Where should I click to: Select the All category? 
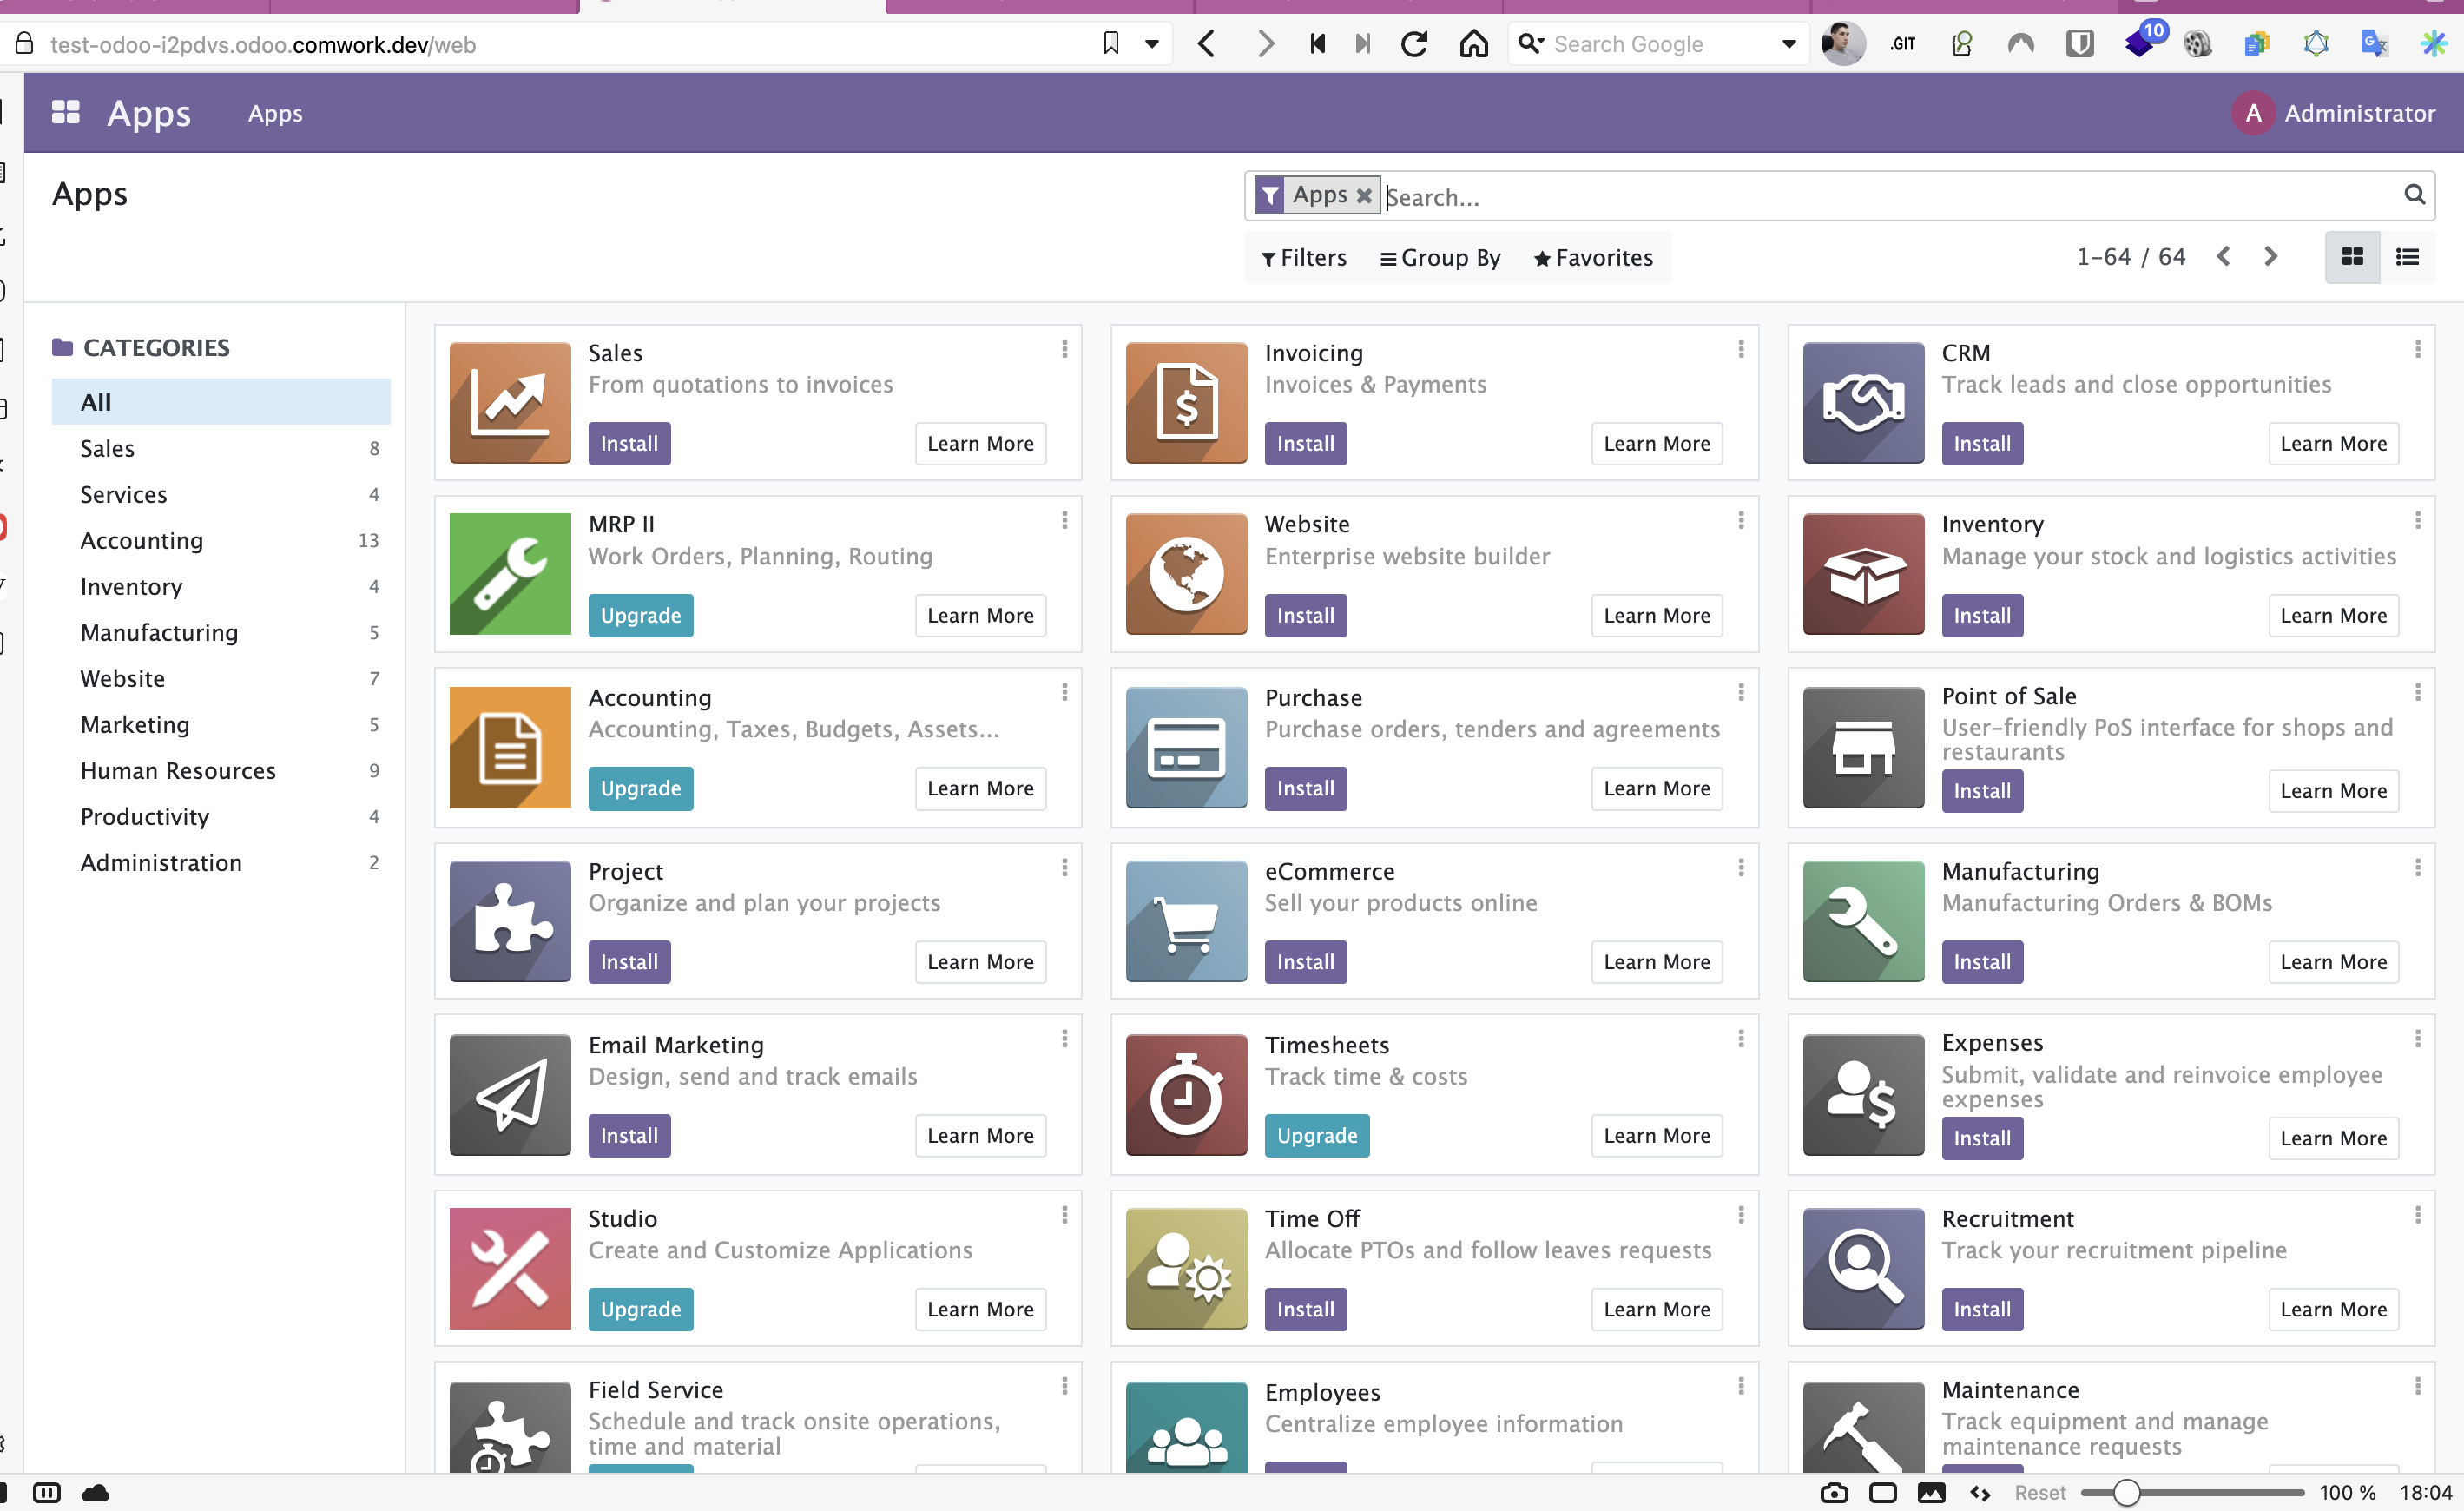221,402
